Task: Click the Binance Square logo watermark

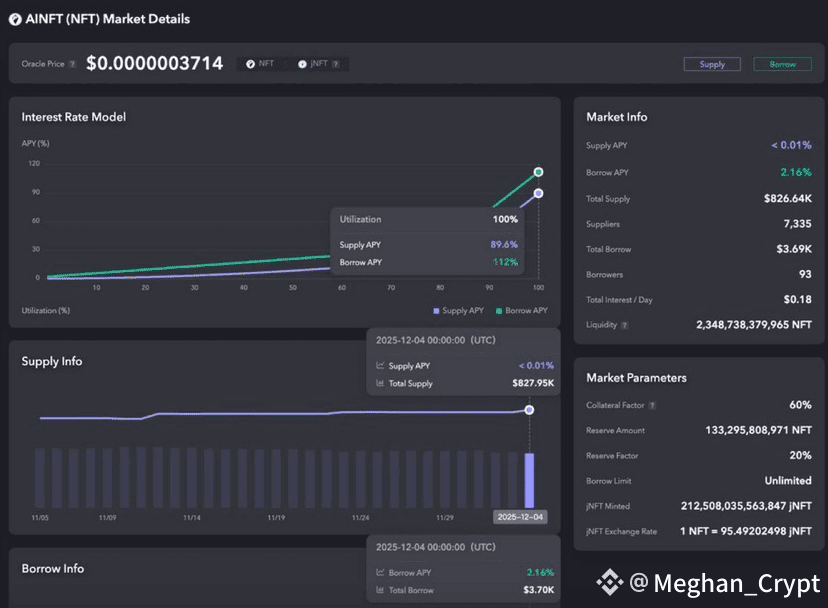Action: coord(610,583)
